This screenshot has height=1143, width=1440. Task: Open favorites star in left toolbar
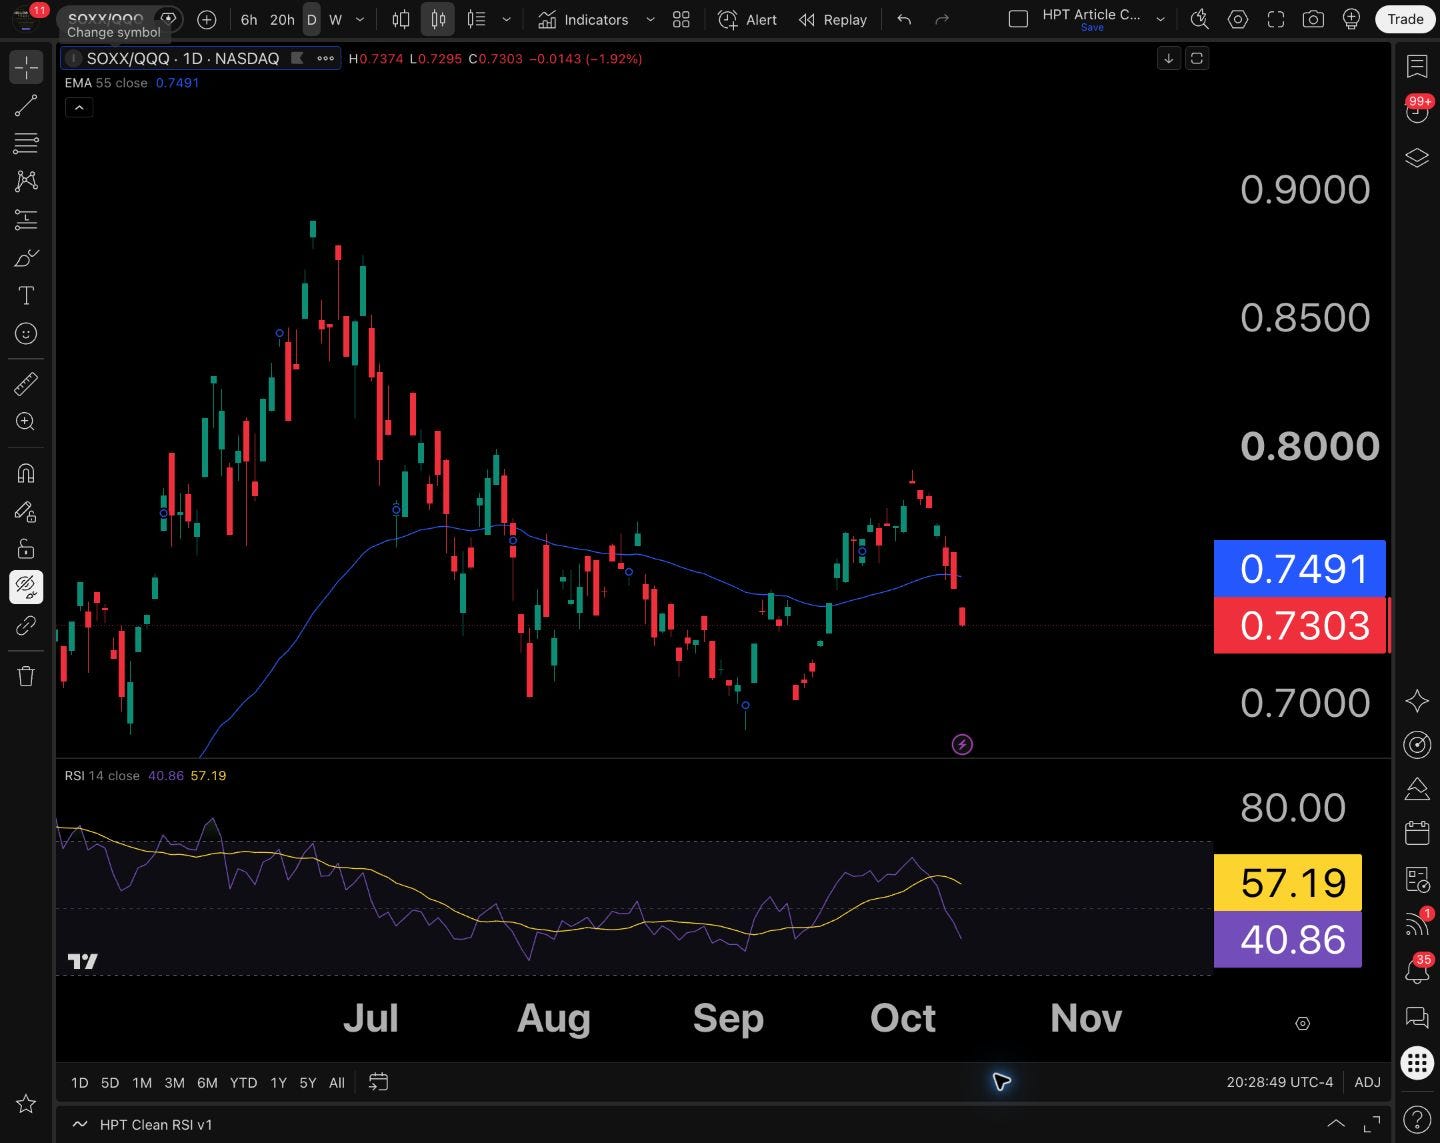(x=26, y=1104)
